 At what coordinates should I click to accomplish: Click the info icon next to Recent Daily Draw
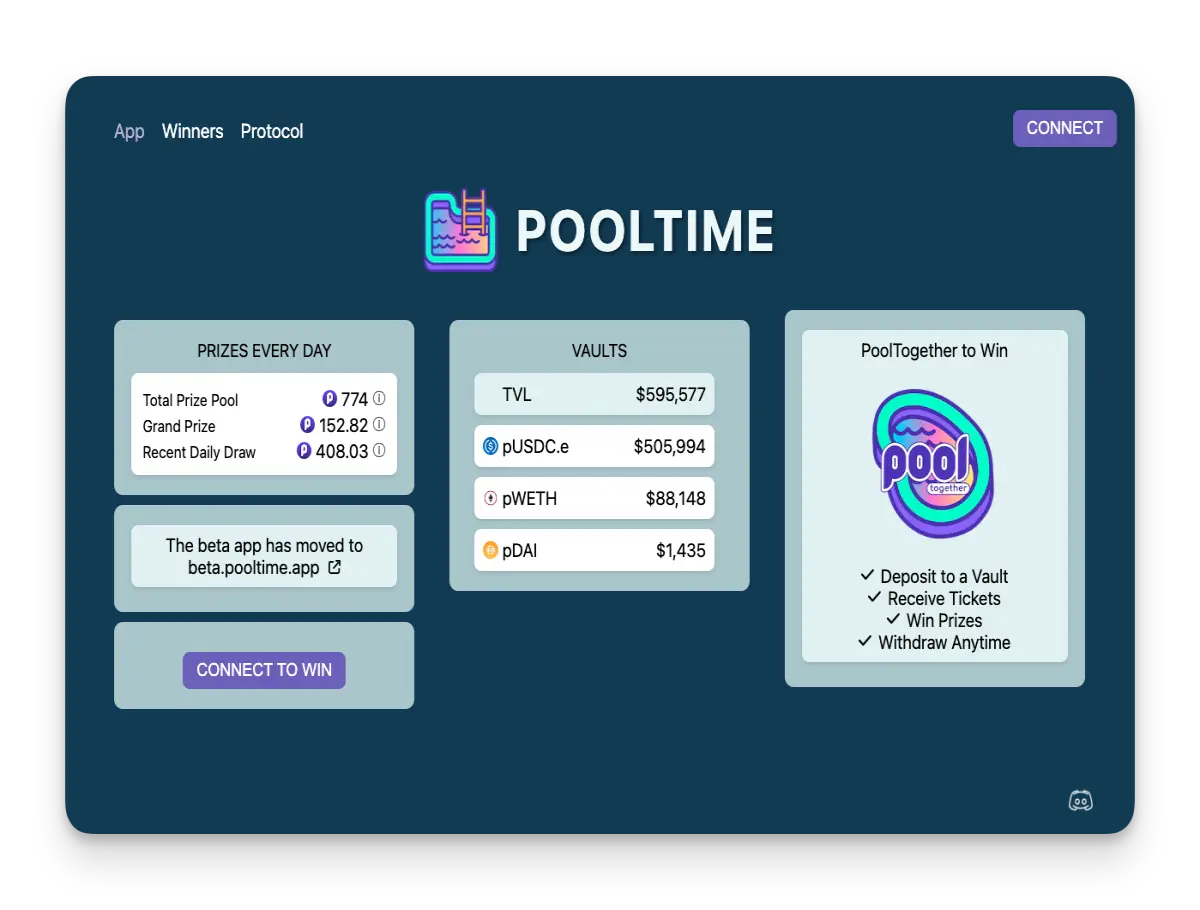pos(379,450)
